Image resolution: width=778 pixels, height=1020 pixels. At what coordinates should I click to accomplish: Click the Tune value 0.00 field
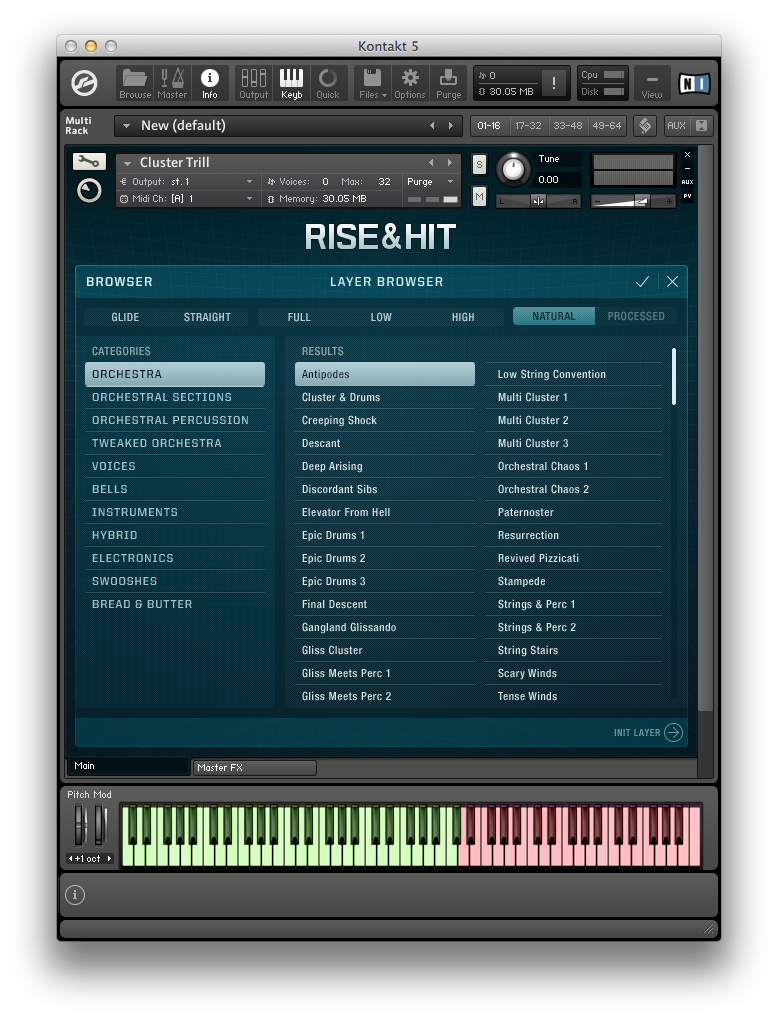558,180
